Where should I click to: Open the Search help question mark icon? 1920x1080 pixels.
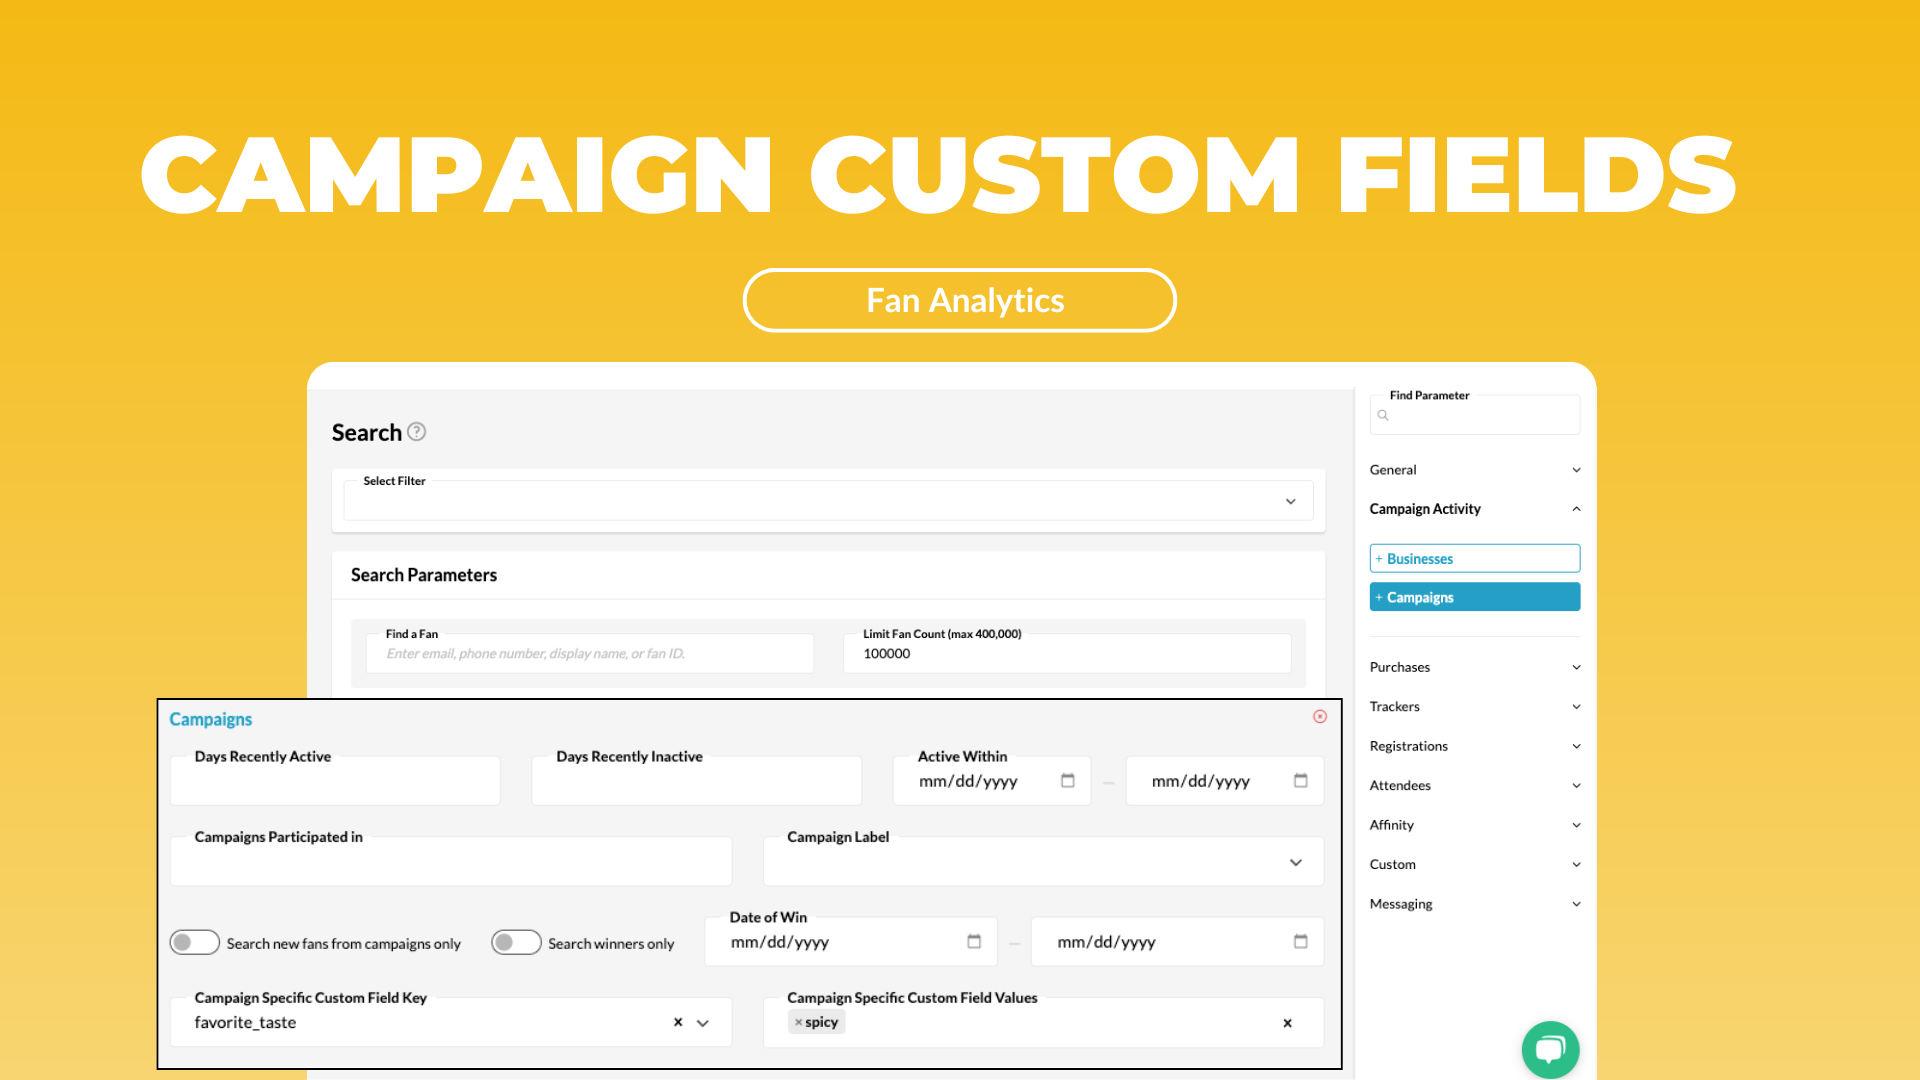tap(417, 432)
